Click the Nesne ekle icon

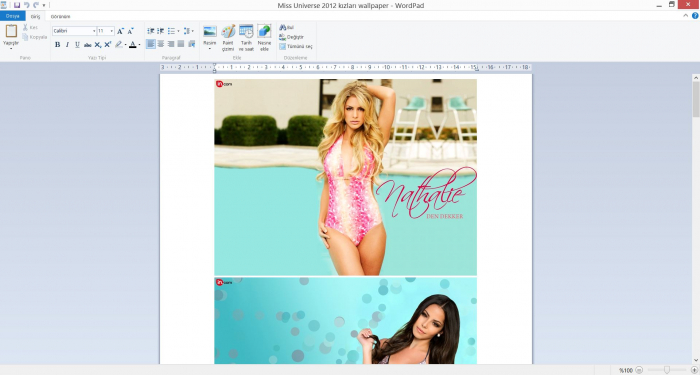coord(264,32)
